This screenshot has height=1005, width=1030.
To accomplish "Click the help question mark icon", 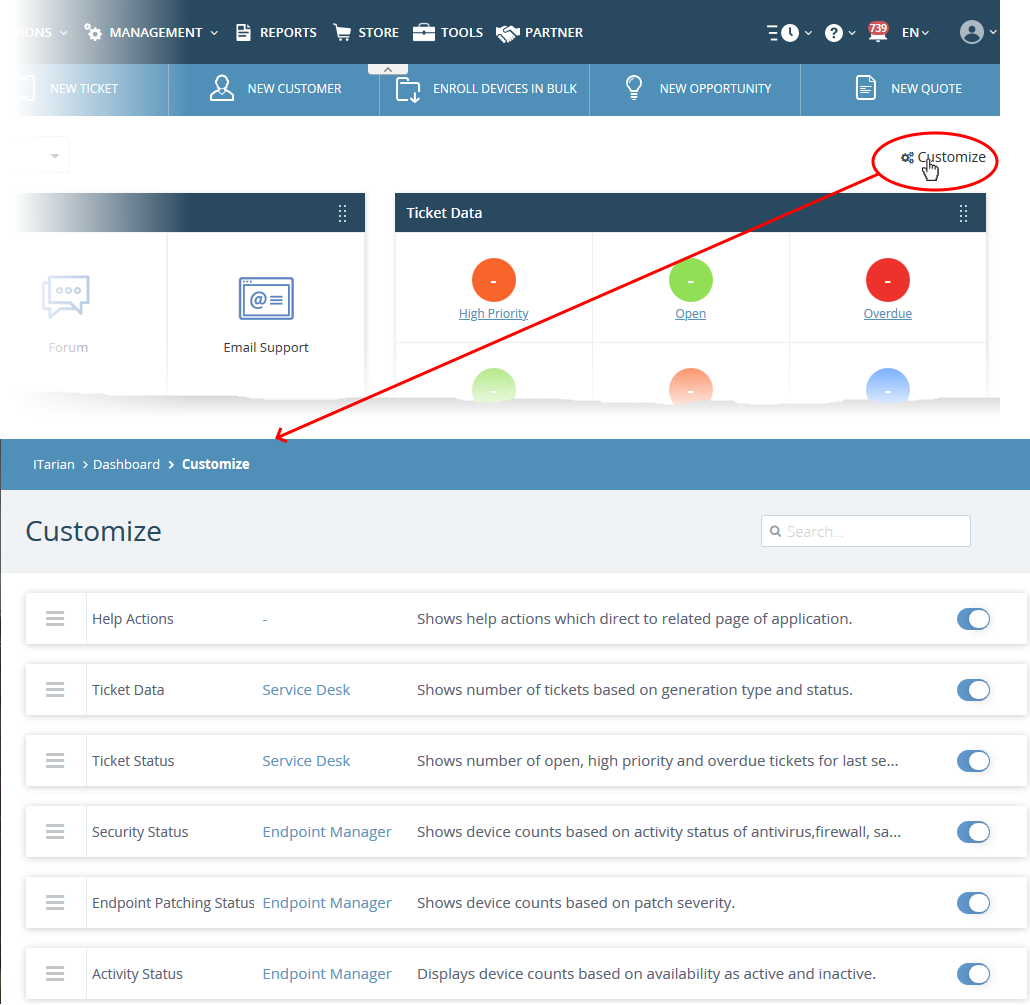I will pos(834,33).
